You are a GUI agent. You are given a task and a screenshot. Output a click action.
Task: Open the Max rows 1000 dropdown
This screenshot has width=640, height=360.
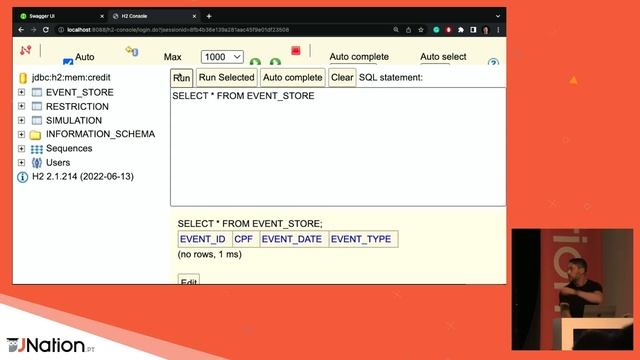pyautogui.click(x=222, y=57)
